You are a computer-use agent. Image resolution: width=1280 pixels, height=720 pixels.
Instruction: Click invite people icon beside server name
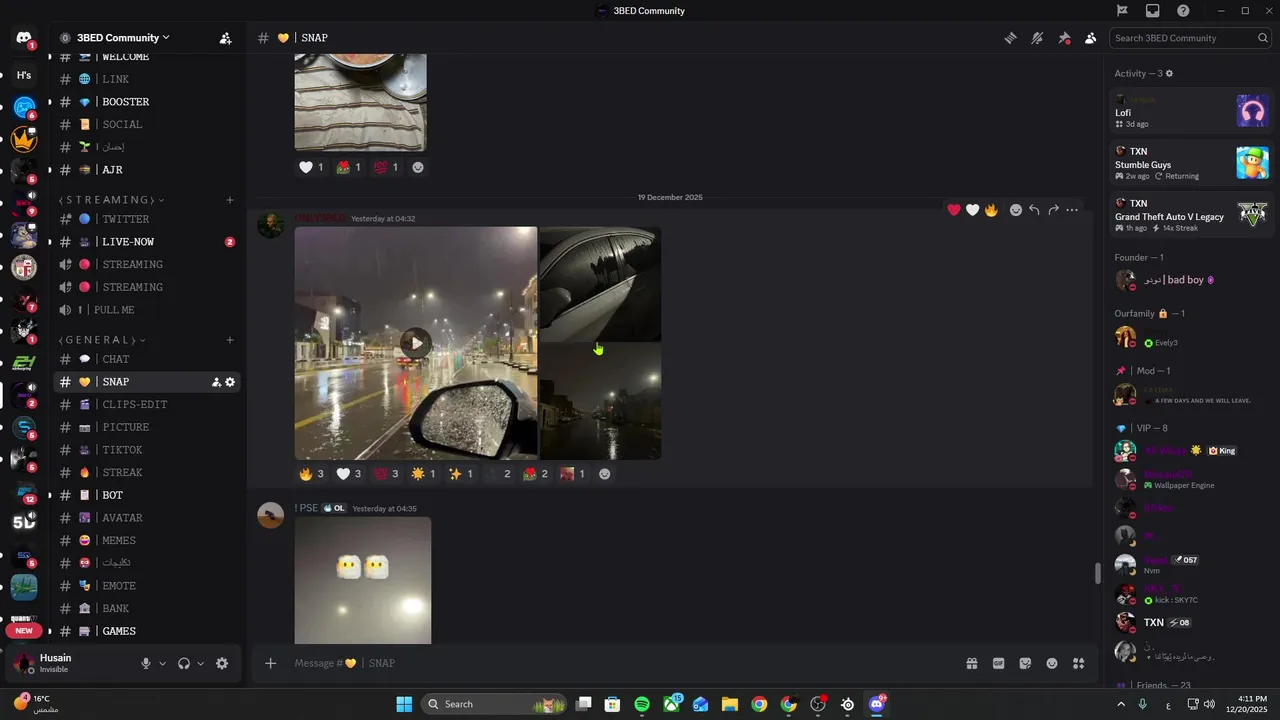click(x=226, y=38)
